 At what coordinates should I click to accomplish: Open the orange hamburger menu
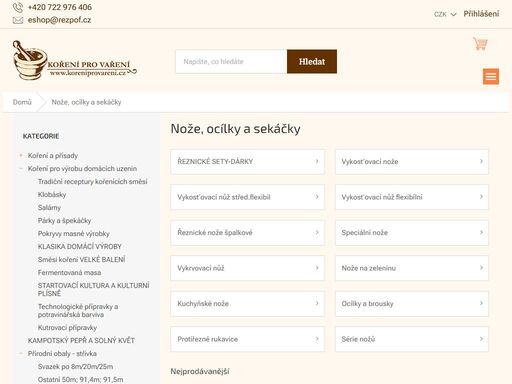point(491,77)
